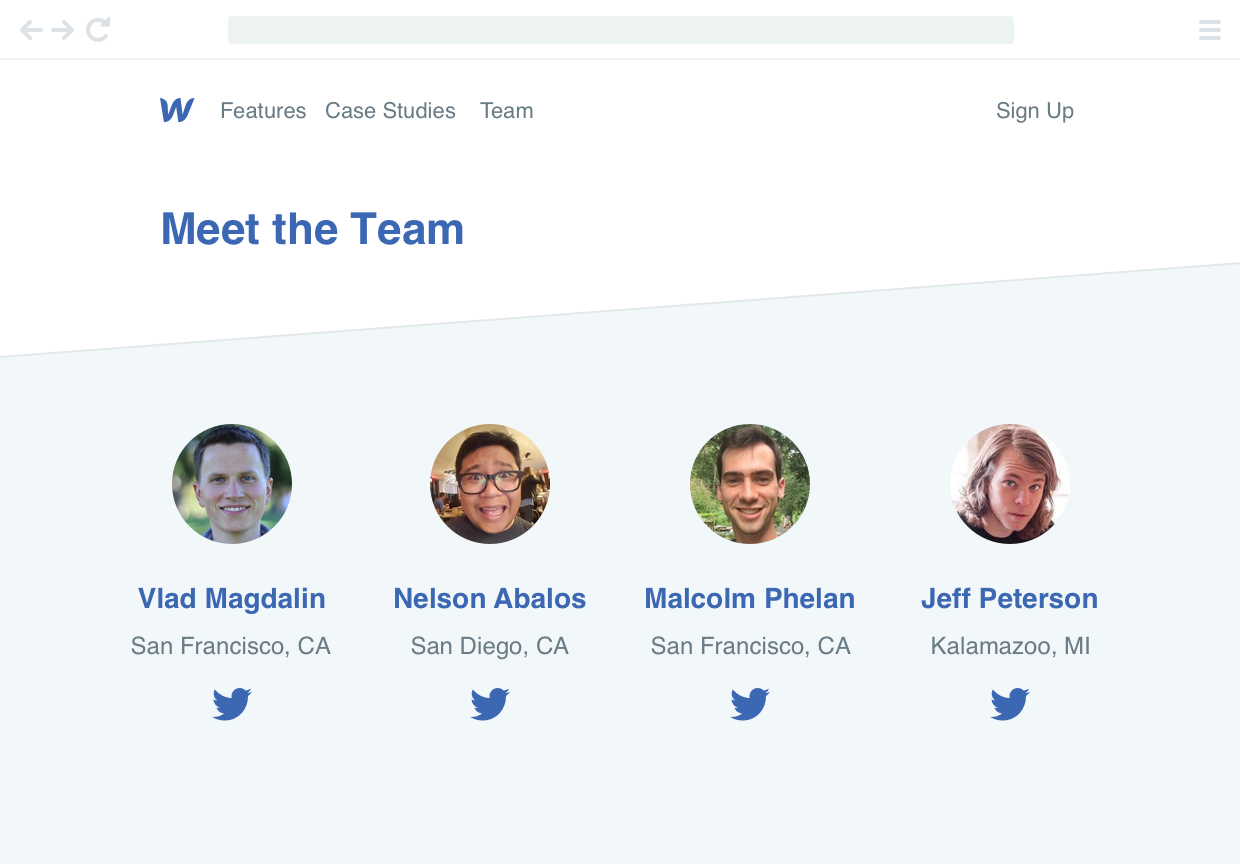Screen dimensions: 1240x864
Task: Click the Webflow W logo
Action: pyautogui.click(x=177, y=110)
